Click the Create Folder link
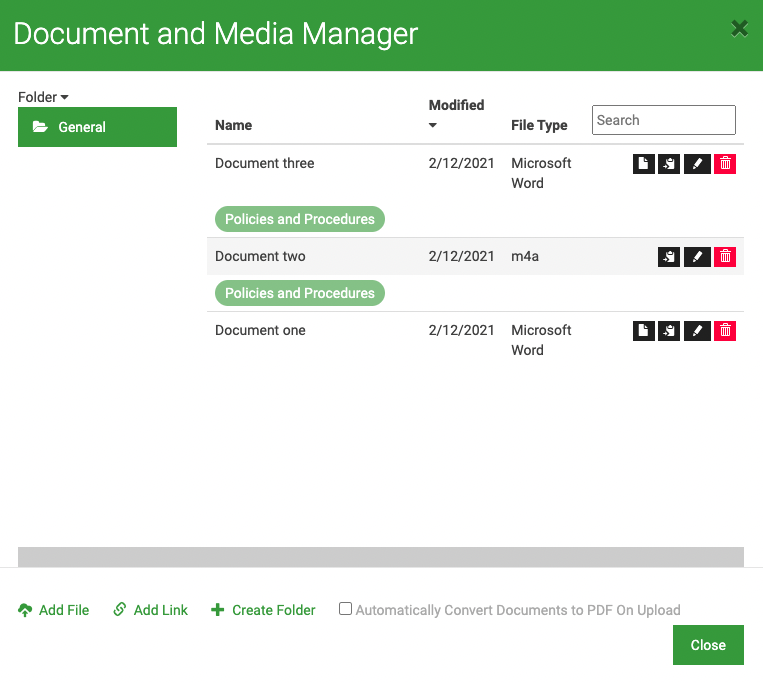The height and width of the screenshot is (683, 763). point(263,610)
